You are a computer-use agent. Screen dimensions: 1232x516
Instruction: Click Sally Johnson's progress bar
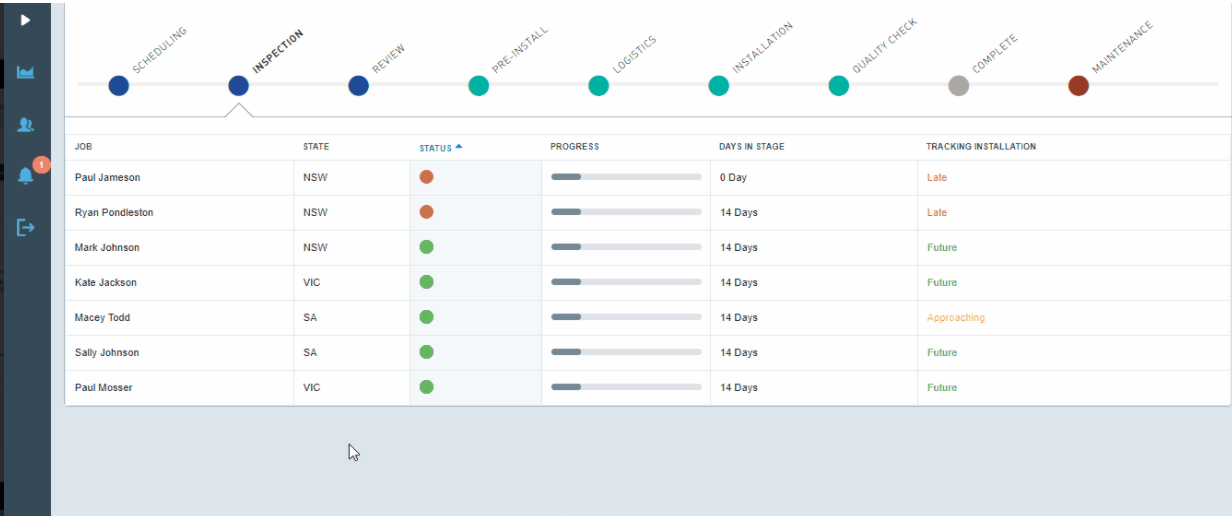point(626,352)
